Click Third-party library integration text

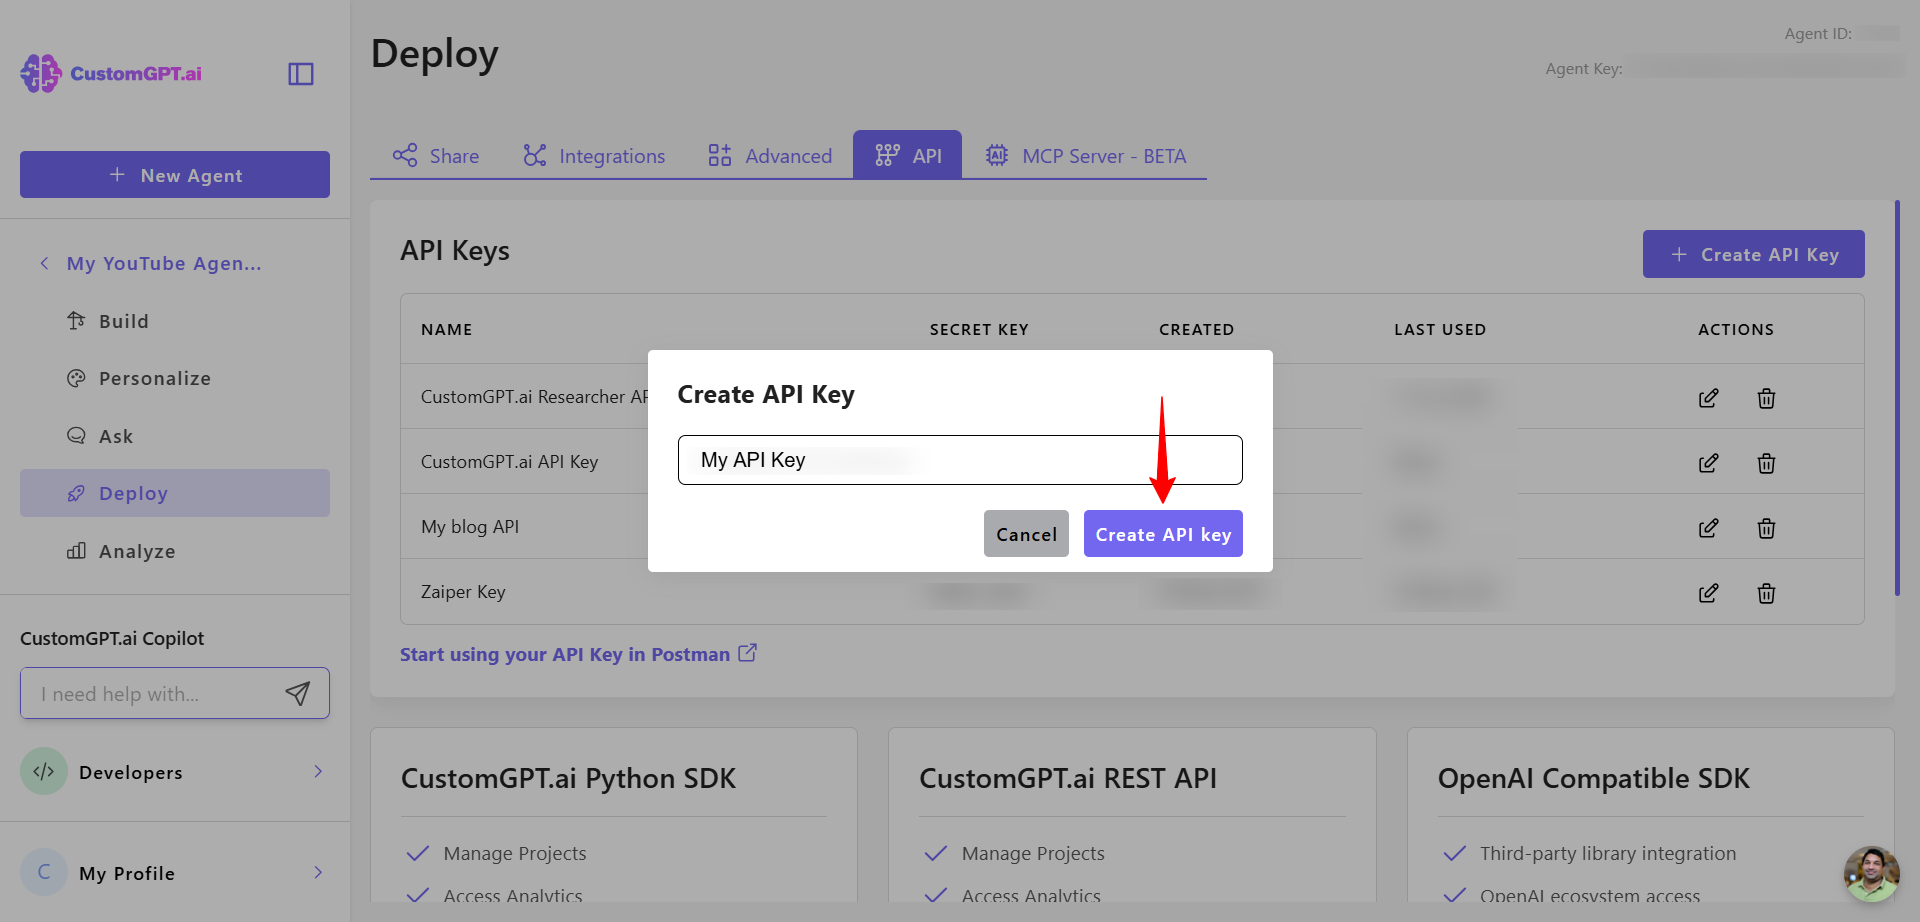point(1608,854)
